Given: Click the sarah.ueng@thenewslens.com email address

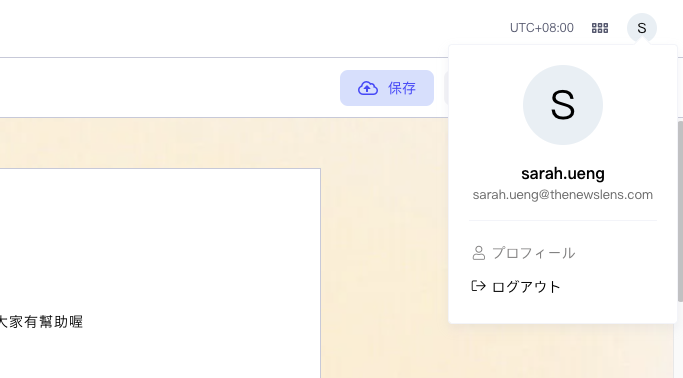Looking at the screenshot, I should pos(563,195).
